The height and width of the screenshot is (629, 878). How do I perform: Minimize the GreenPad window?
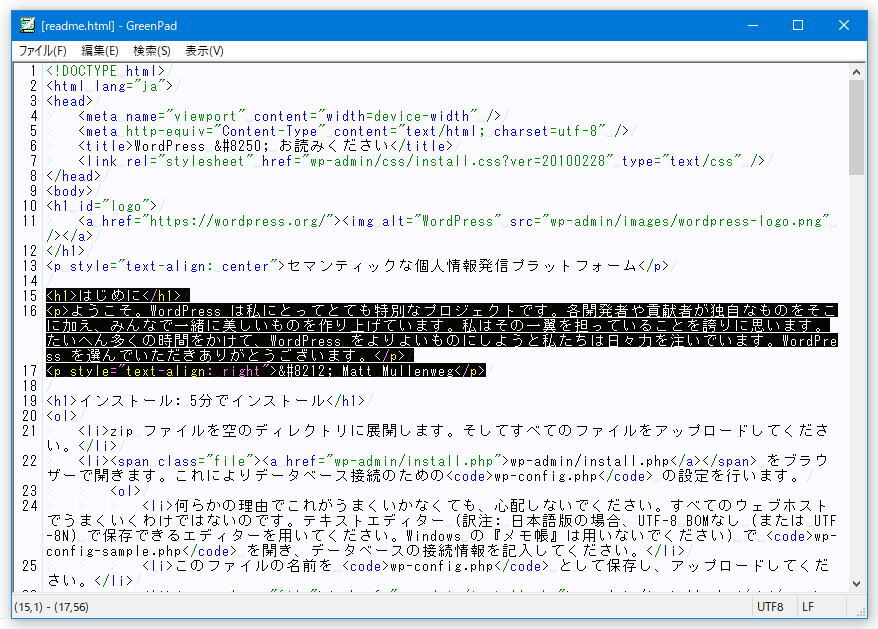[x=753, y=25]
